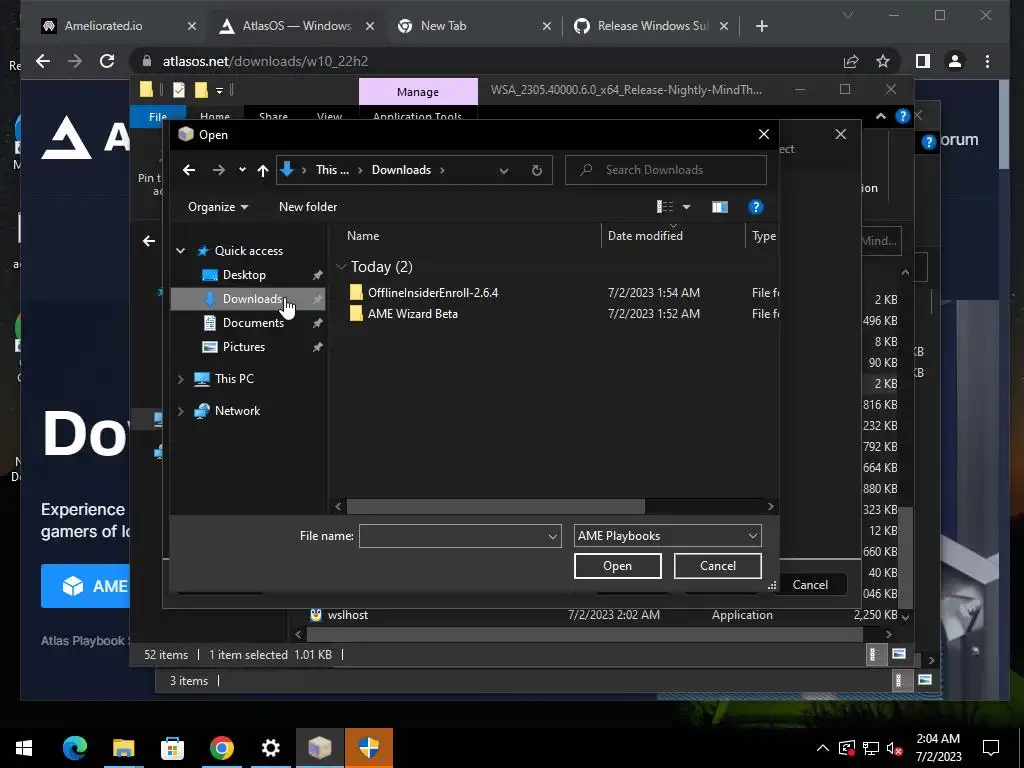Open Help in the Open dialog

tap(756, 207)
